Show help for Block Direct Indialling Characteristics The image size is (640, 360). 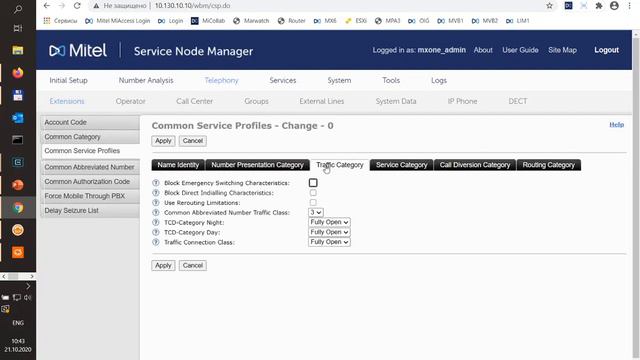click(156, 193)
